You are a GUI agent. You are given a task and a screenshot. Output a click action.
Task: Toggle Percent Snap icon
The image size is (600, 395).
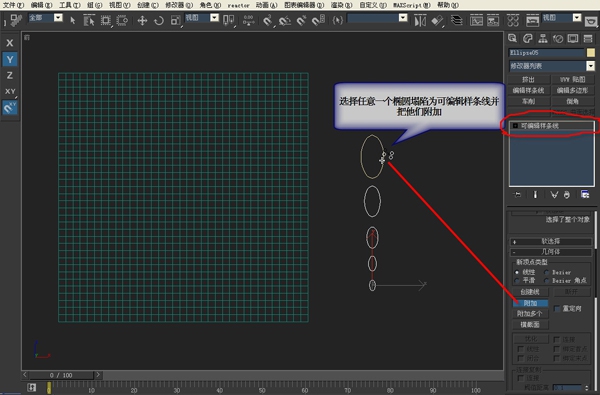[302, 20]
